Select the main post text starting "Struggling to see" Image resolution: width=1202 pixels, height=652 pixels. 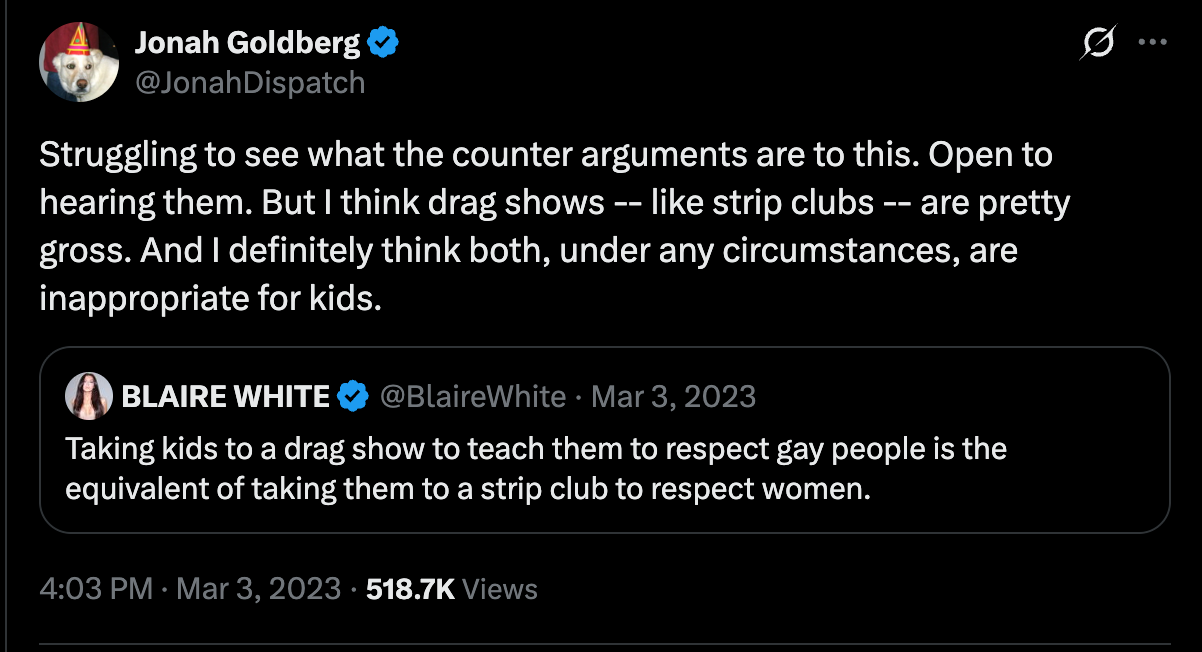tap(555, 227)
